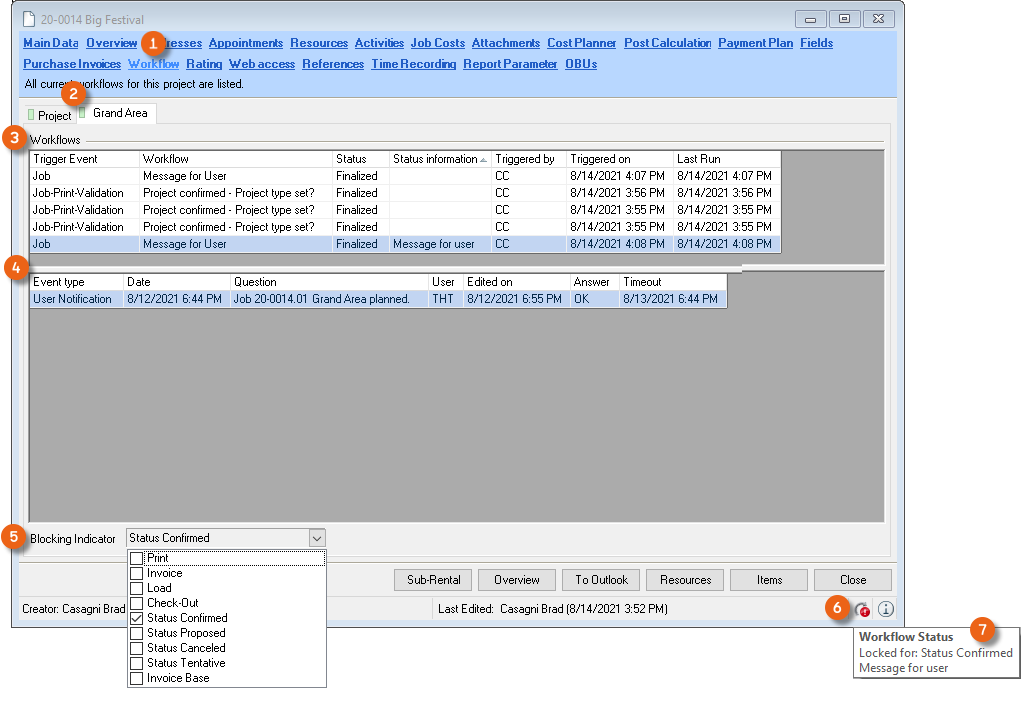Go to the Cost Planner page
The height and width of the screenshot is (701, 1025).
point(581,43)
